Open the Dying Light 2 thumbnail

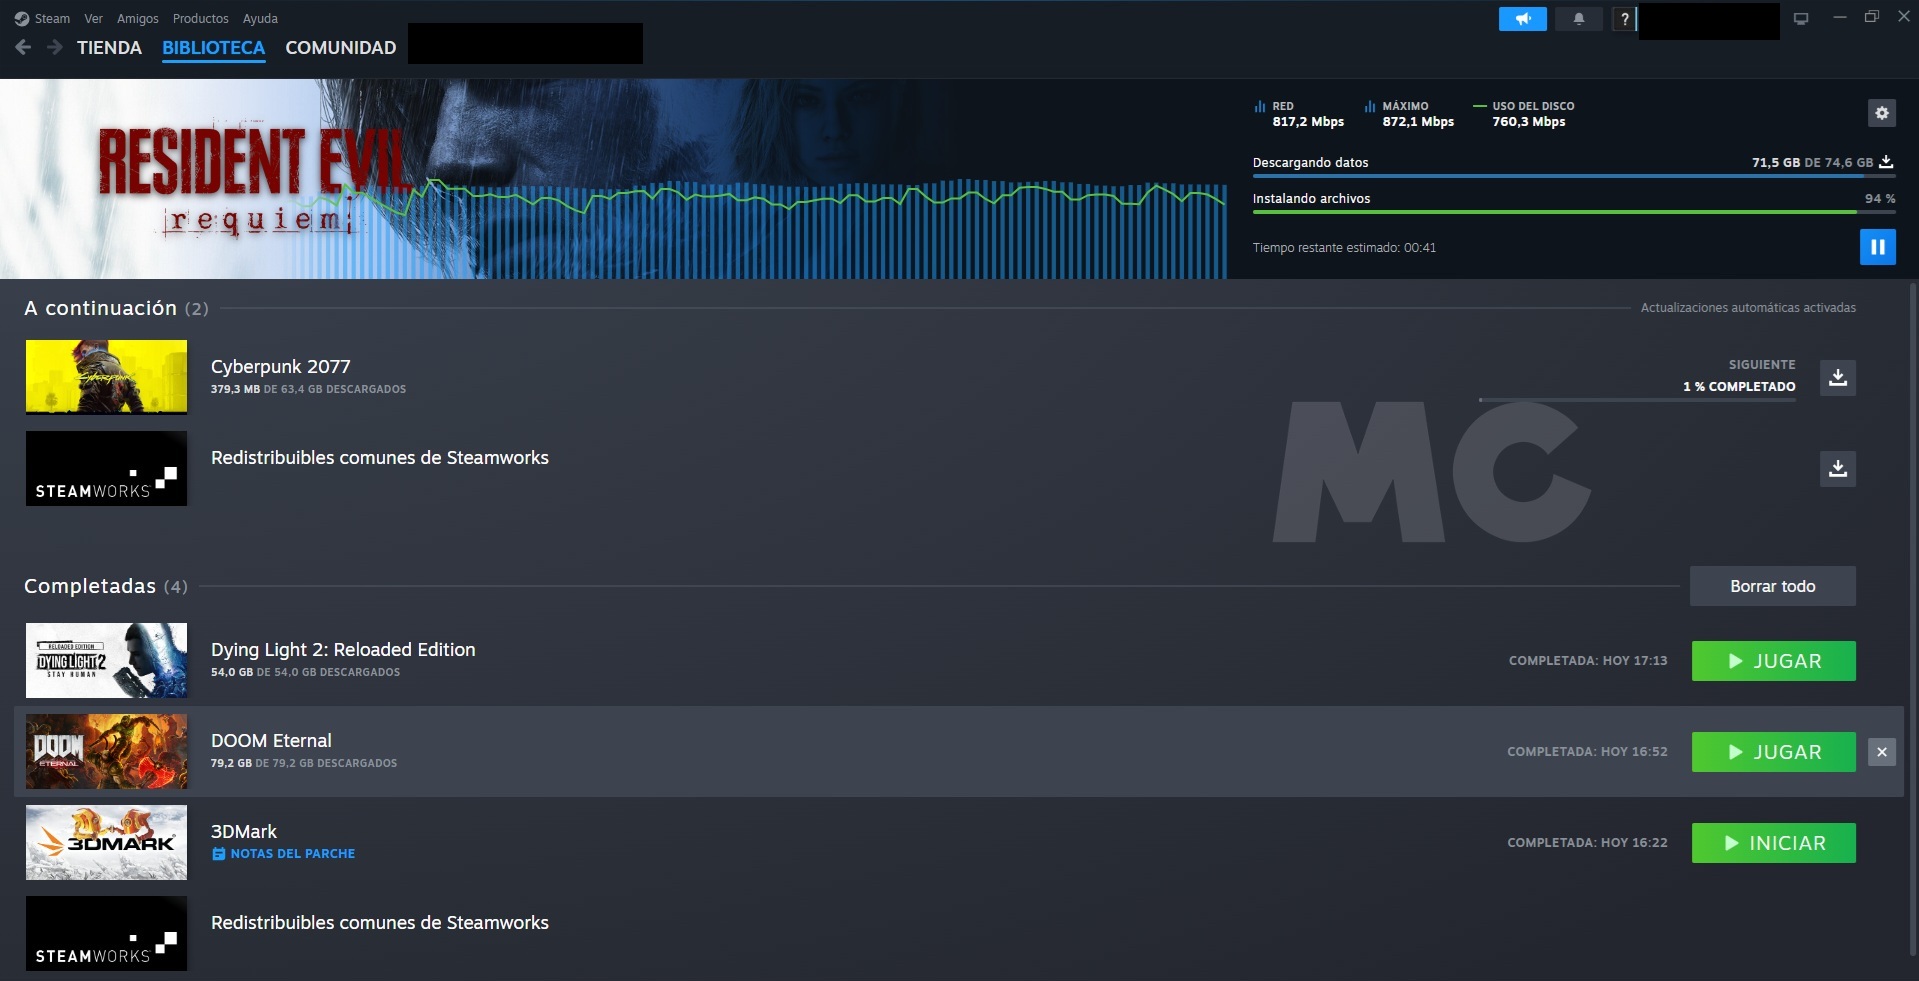(x=106, y=660)
